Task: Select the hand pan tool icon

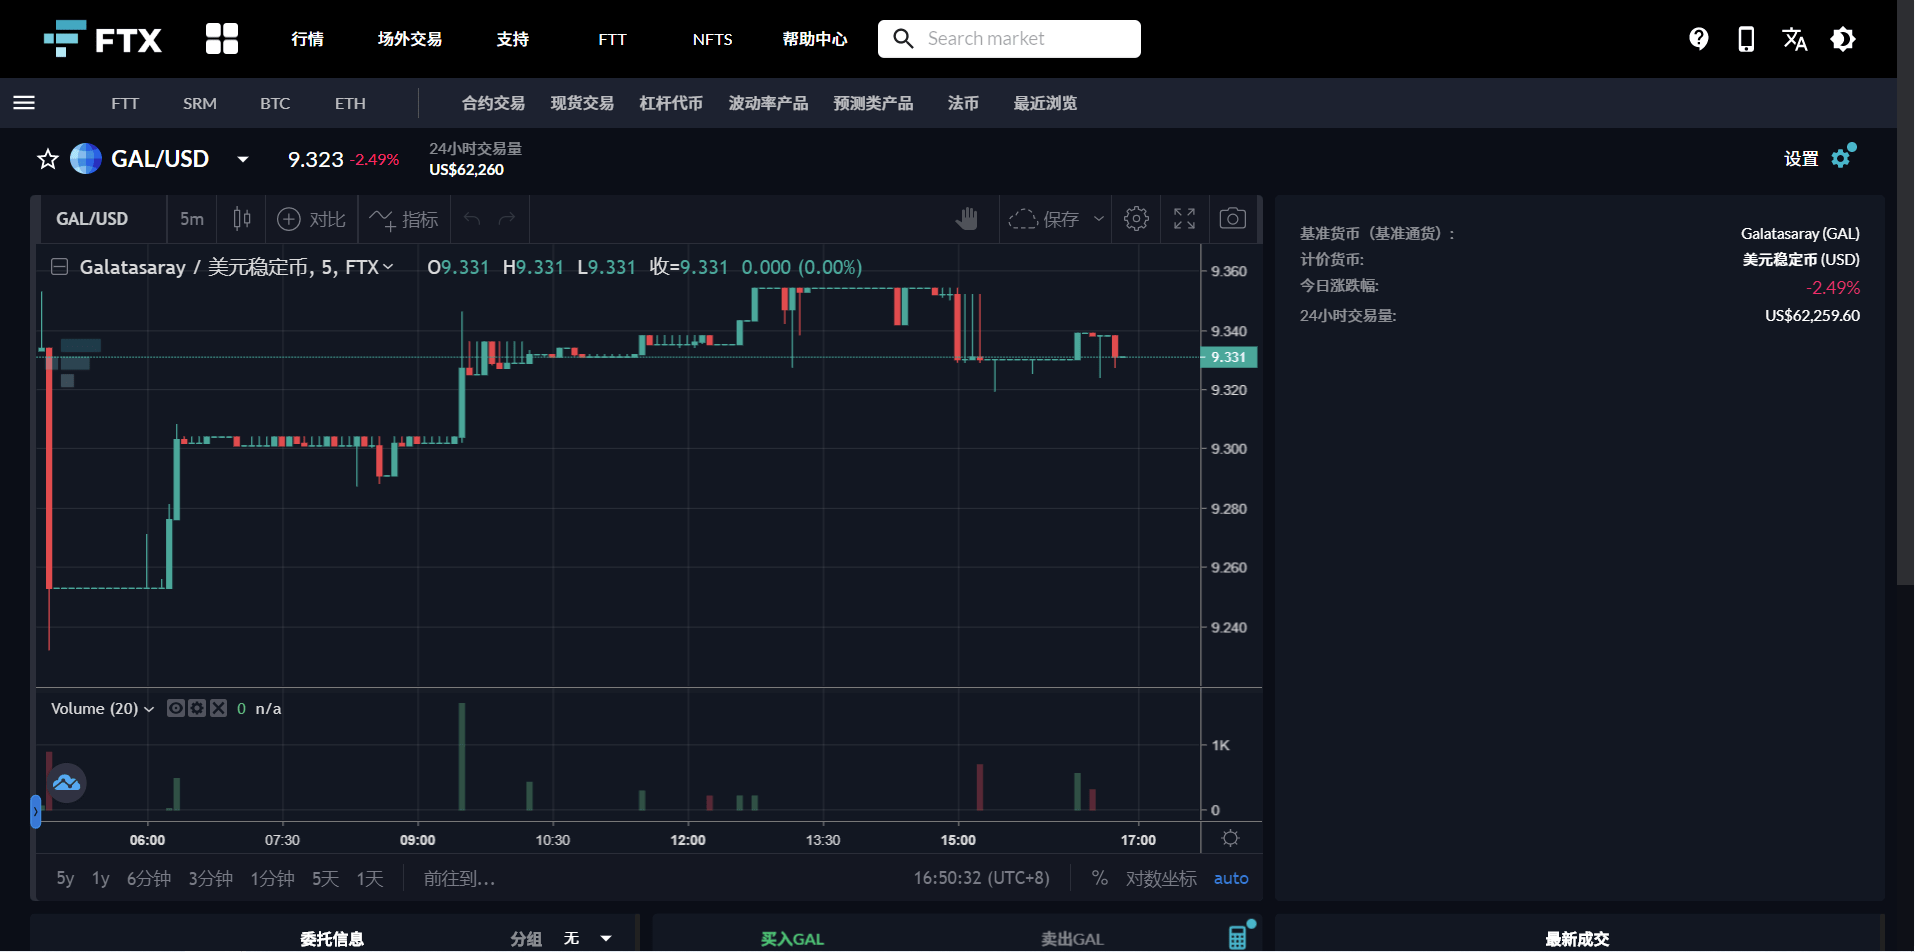Action: (966, 219)
